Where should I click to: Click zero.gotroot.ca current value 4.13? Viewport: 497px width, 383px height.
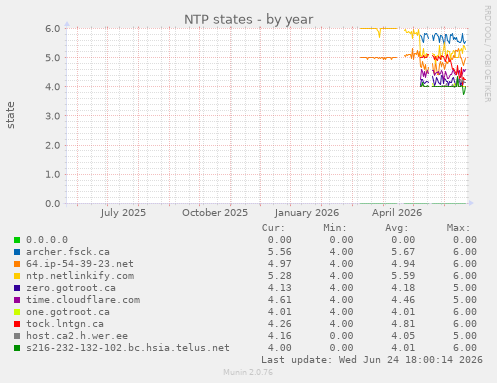click(x=280, y=288)
